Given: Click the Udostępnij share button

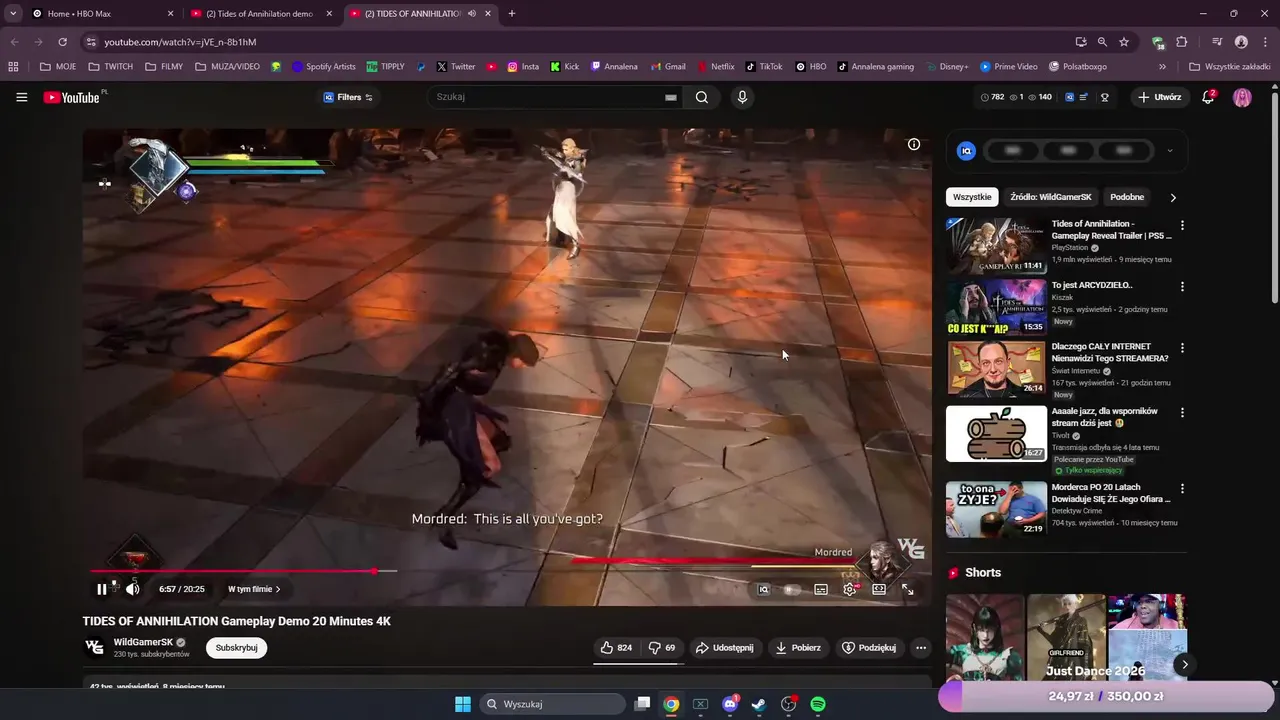Looking at the screenshot, I should (725, 647).
